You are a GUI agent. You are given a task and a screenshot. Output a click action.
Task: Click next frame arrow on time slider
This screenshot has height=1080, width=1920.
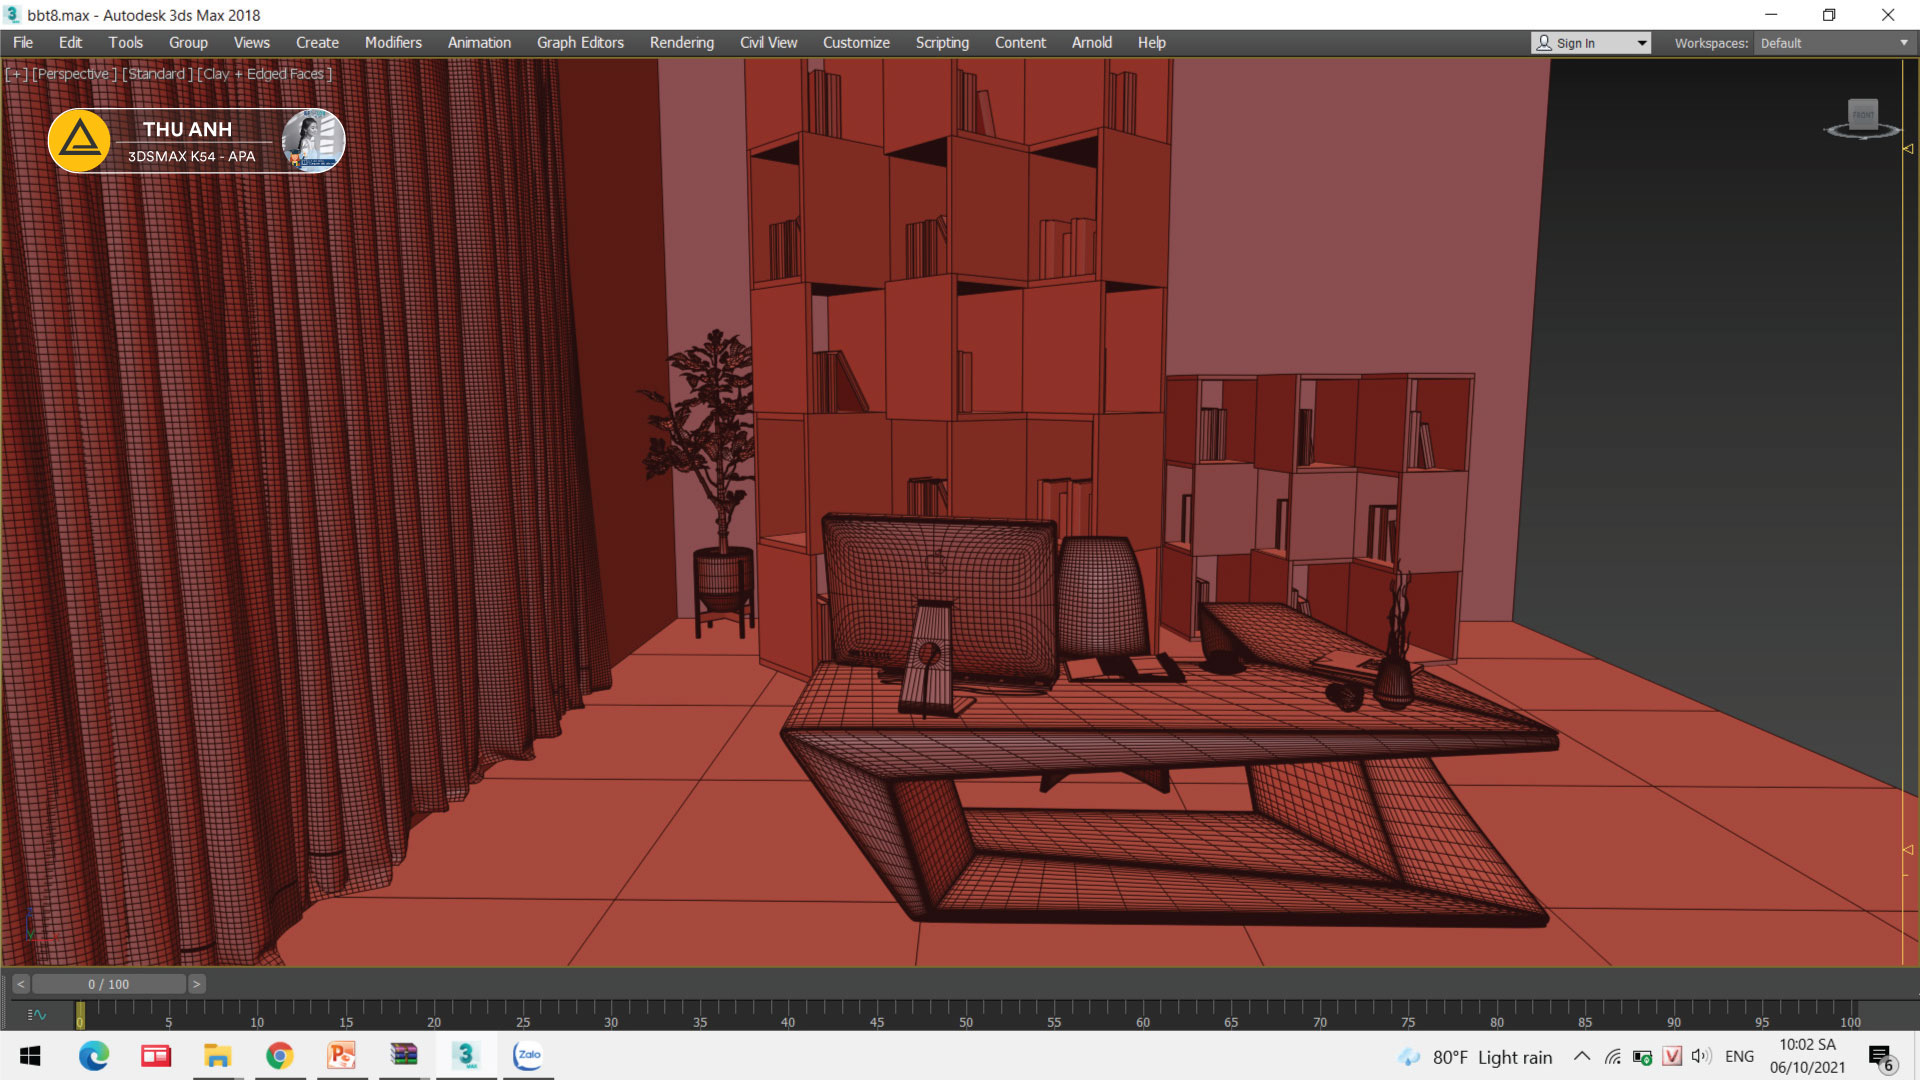(x=197, y=984)
